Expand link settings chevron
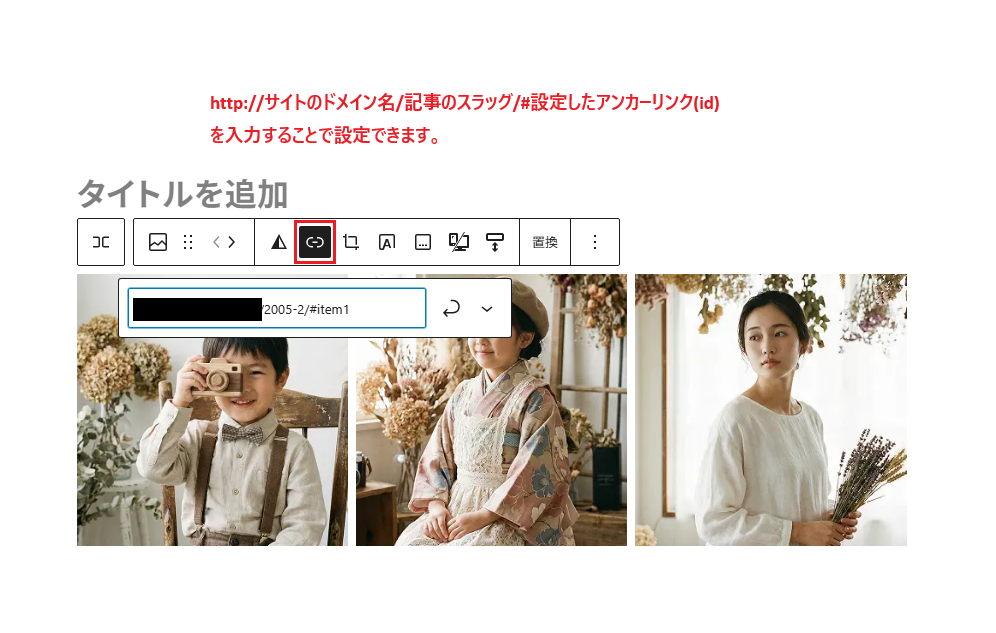 [x=487, y=309]
